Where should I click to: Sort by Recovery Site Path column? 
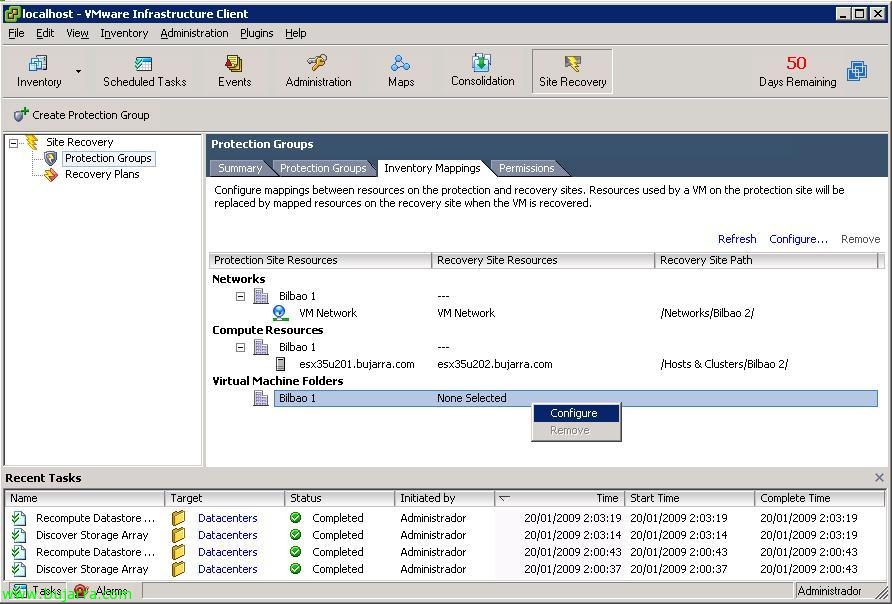coord(766,260)
